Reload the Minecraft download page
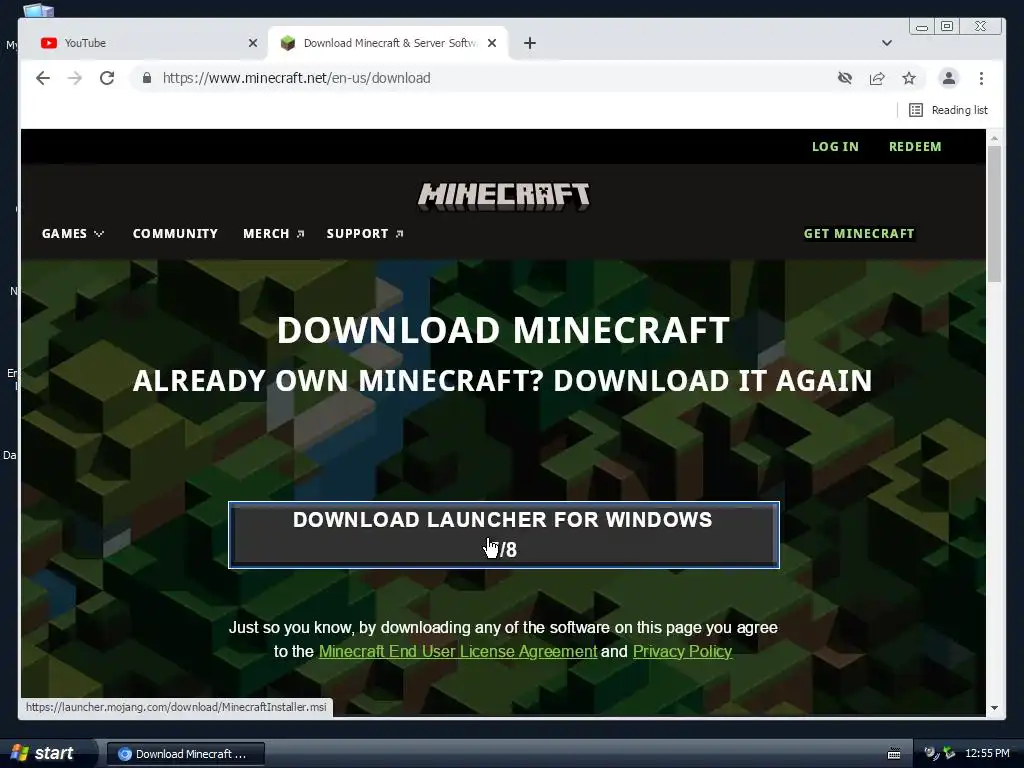Screen dimensions: 1024x768 click(x=107, y=78)
